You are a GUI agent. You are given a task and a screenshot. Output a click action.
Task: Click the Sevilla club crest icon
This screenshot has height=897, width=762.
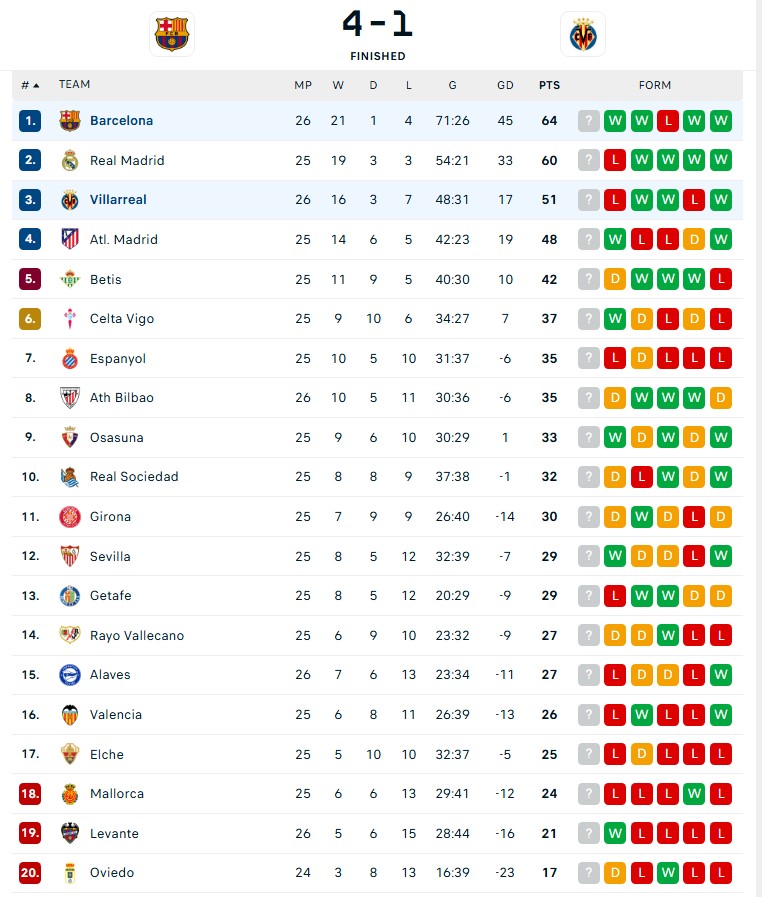pos(69,556)
